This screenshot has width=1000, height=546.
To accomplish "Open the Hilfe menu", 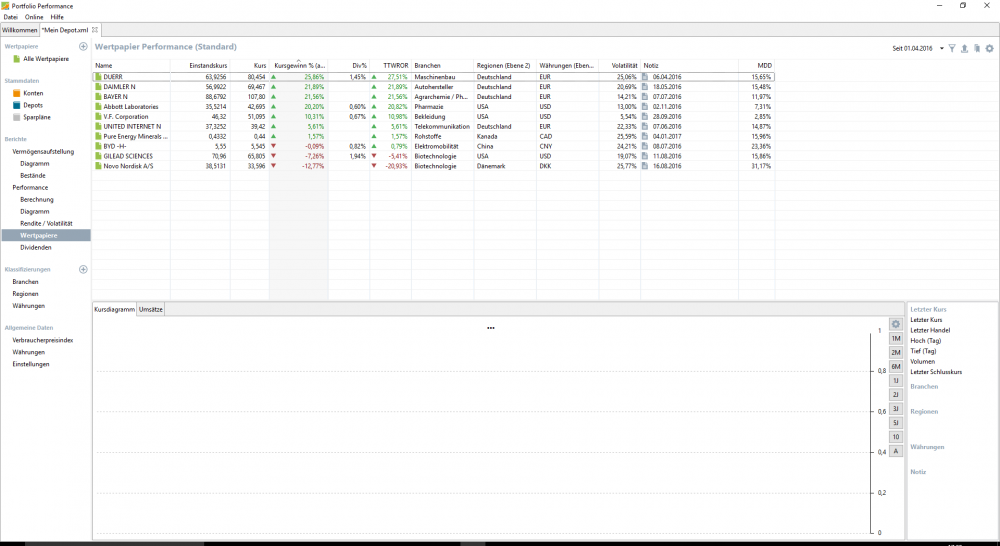I will [x=57, y=17].
